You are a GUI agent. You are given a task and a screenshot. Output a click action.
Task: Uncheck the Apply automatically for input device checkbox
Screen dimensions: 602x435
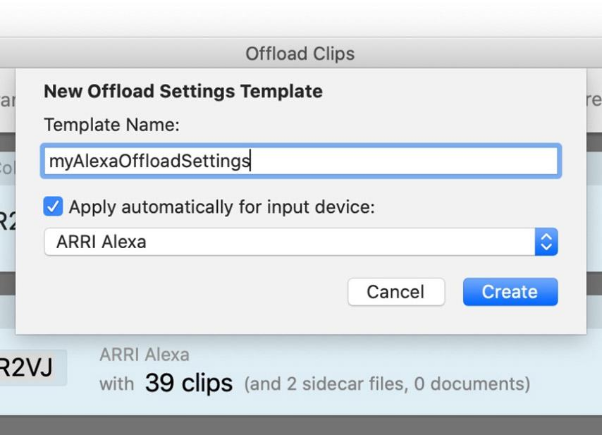click(53, 207)
